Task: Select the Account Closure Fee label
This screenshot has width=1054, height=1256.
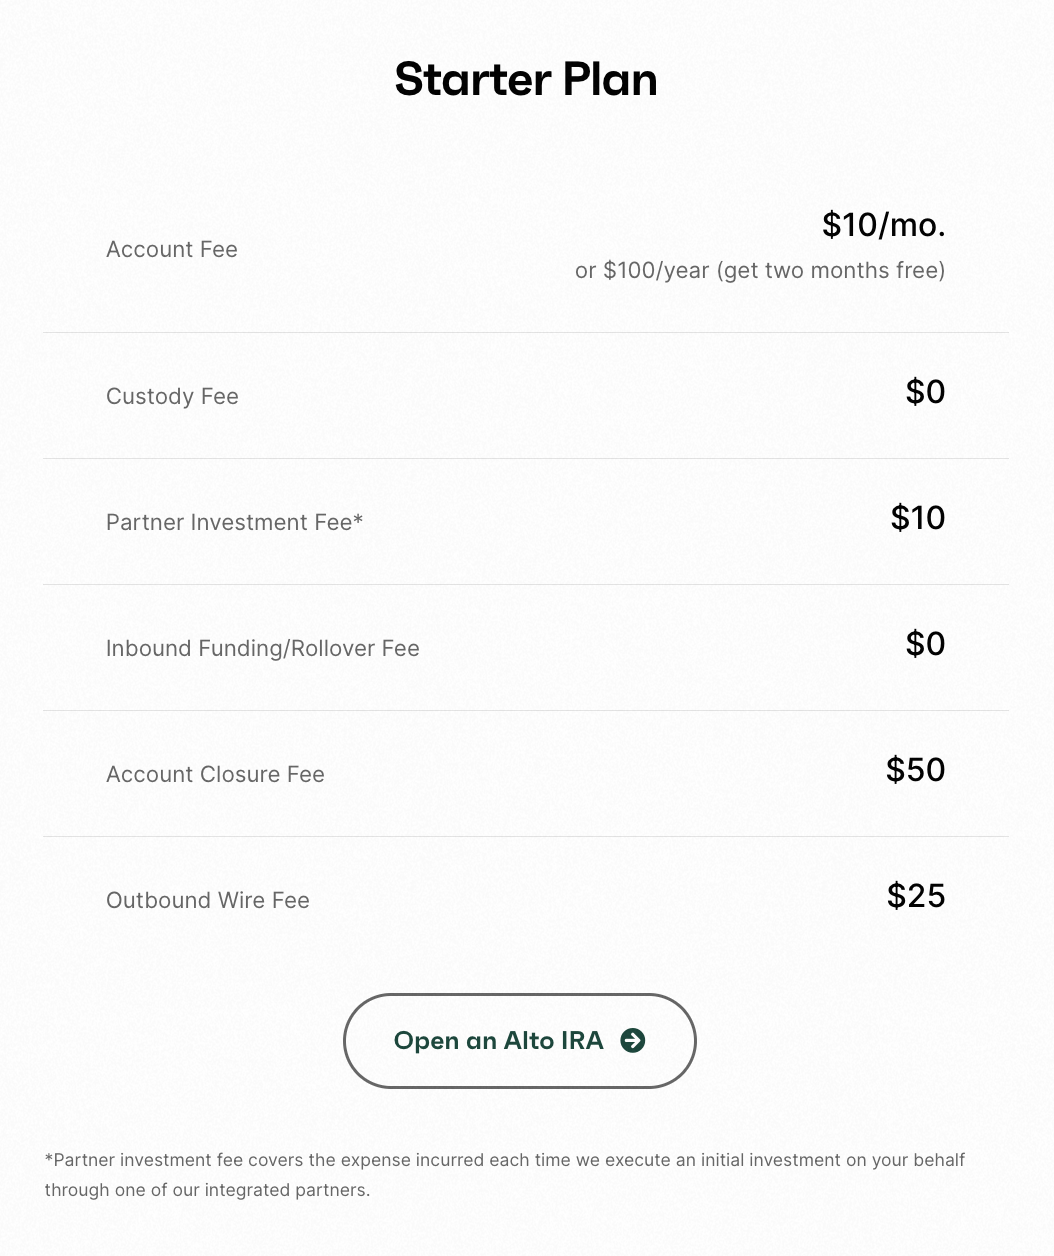Action: (215, 774)
